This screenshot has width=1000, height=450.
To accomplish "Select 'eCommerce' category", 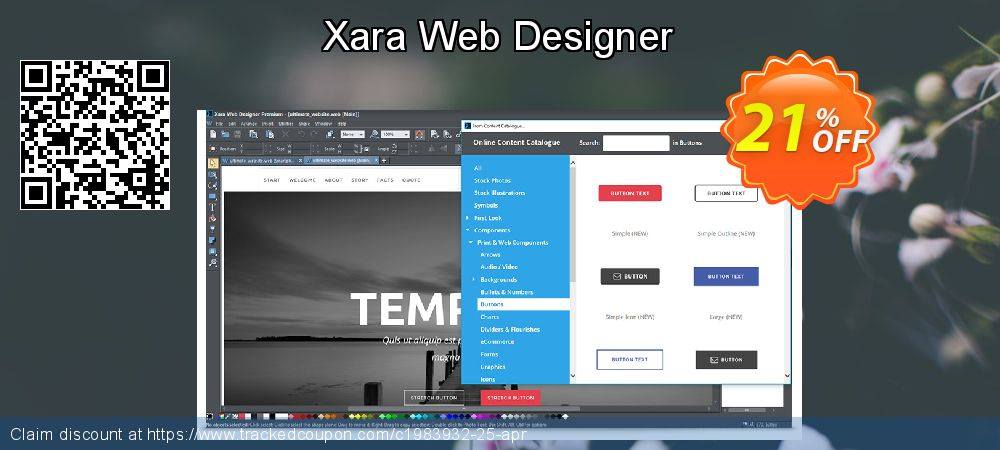I will [x=497, y=342].
